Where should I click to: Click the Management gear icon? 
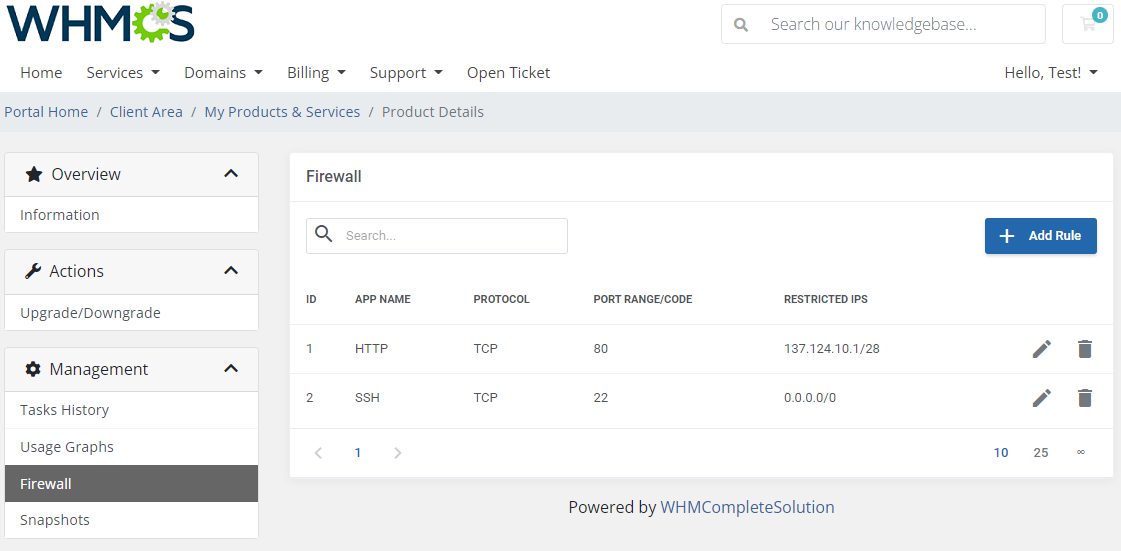coord(33,369)
